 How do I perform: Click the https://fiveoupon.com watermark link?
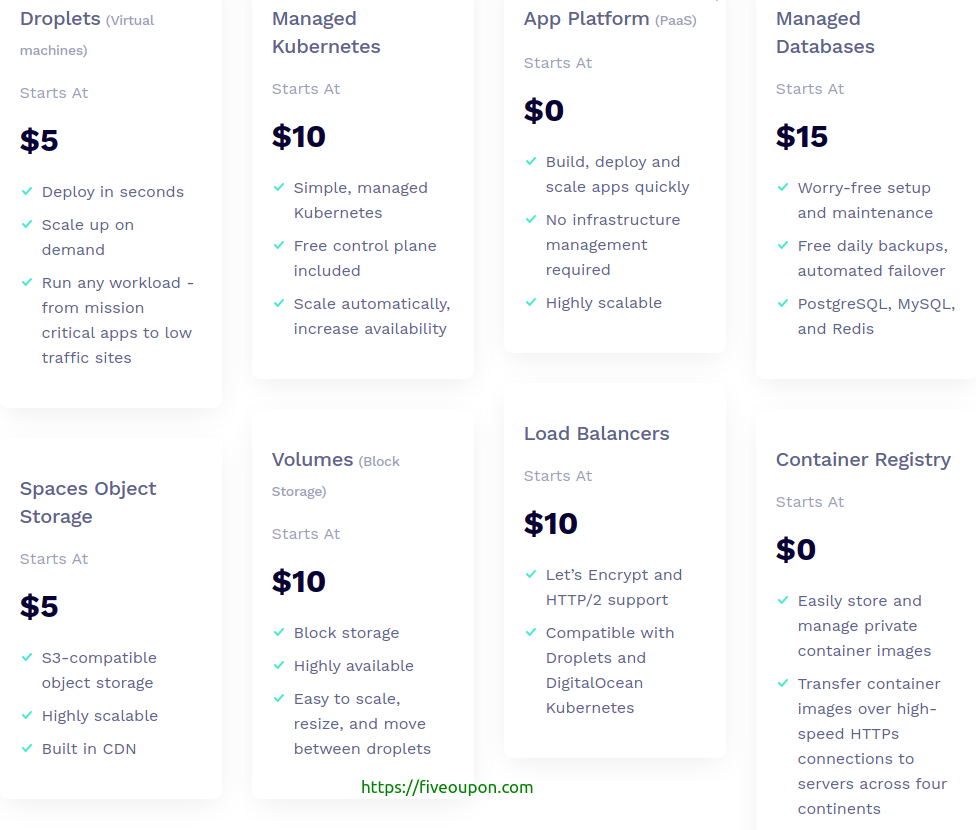447,787
